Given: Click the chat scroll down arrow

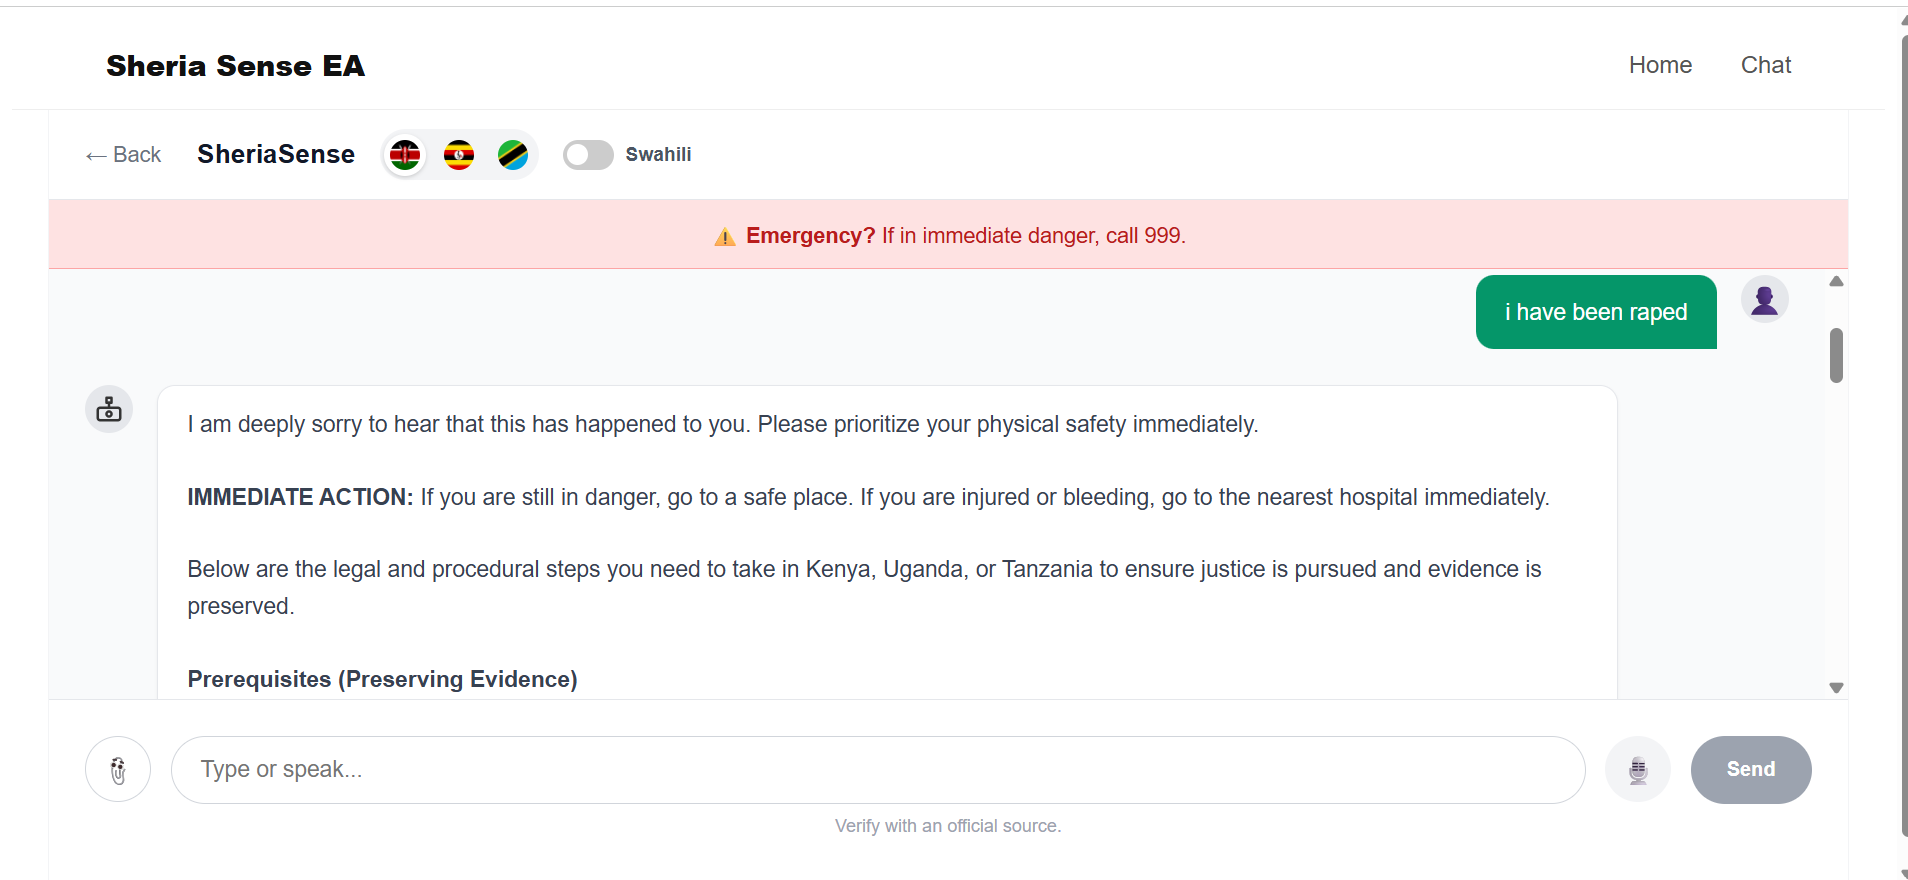Looking at the screenshot, I should tap(1836, 688).
